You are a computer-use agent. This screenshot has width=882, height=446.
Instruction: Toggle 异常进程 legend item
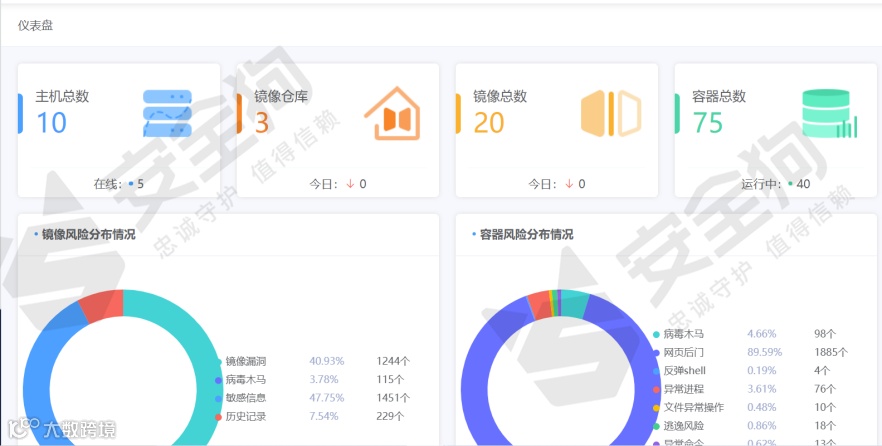679,389
